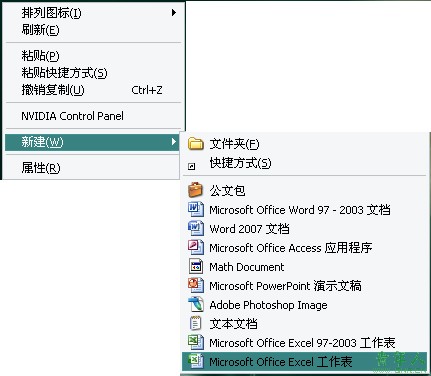The height and width of the screenshot is (376, 431).
Task: Click the briefcase icon beside 公文包
Action: 196,190
